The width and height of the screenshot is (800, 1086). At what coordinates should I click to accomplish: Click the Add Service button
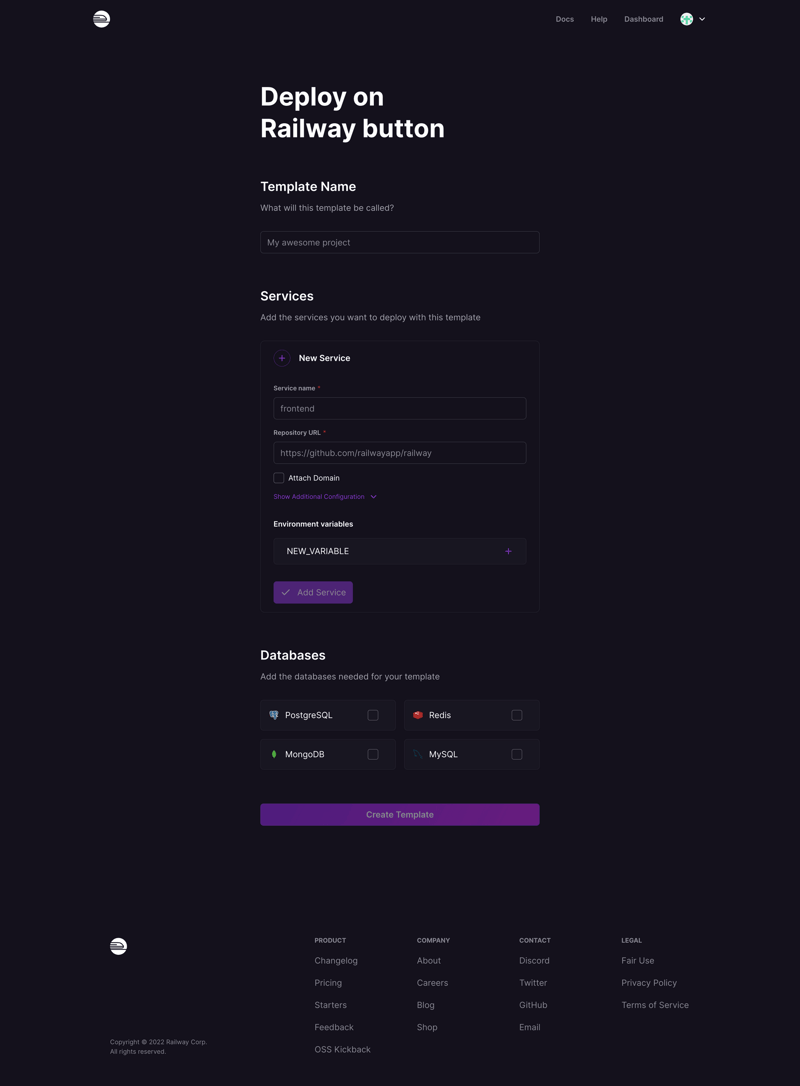coord(313,592)
